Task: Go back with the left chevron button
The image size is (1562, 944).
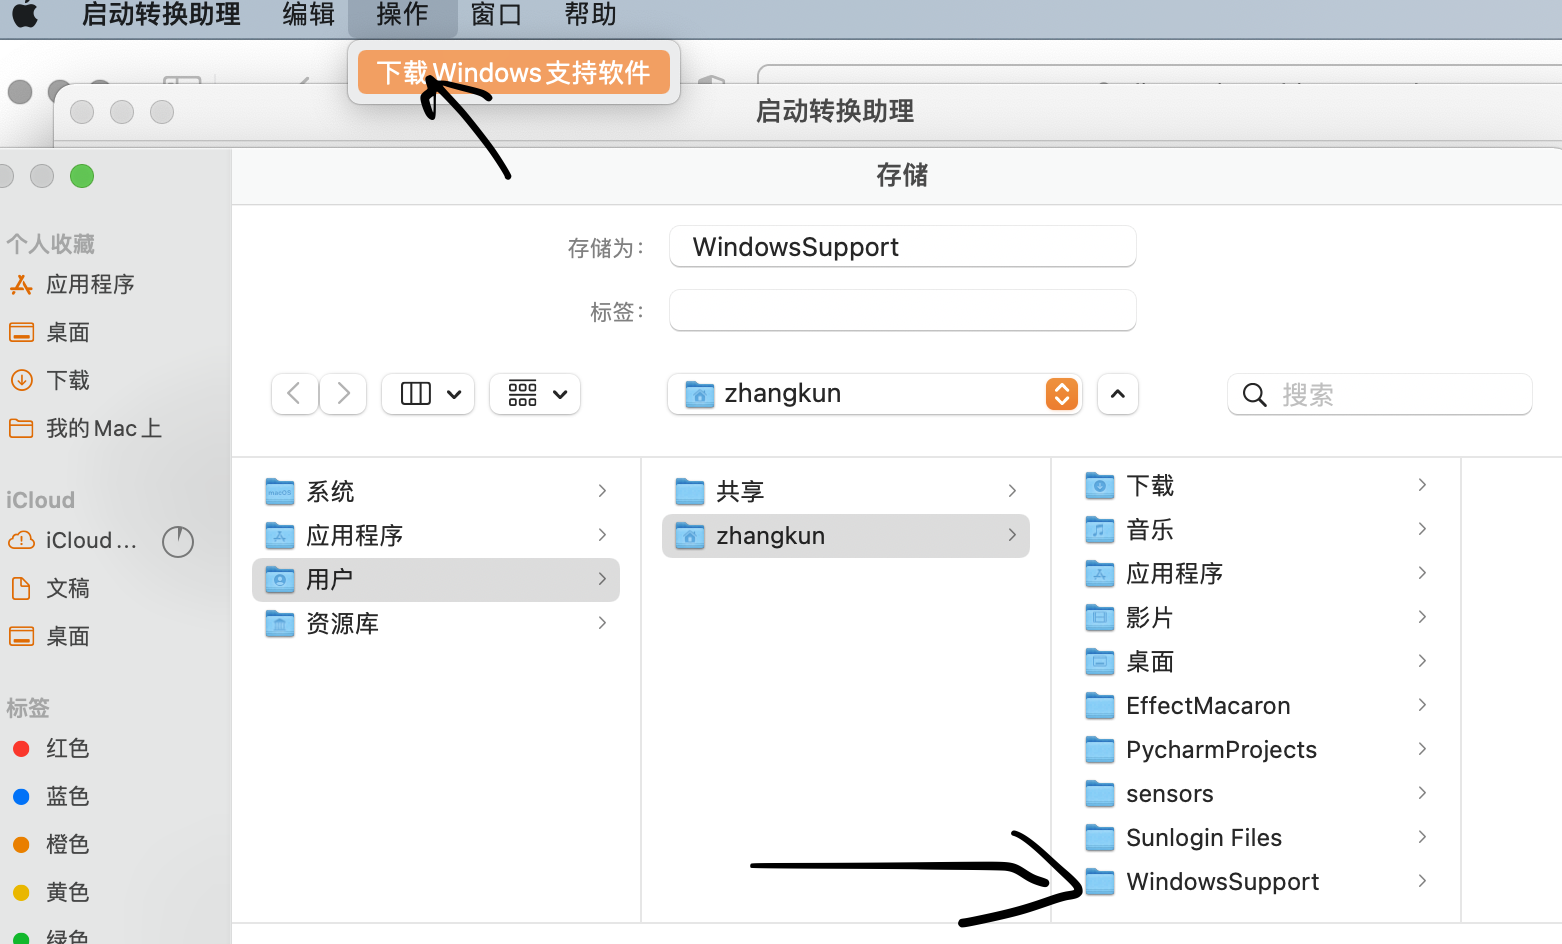Action: click(294, 394)
